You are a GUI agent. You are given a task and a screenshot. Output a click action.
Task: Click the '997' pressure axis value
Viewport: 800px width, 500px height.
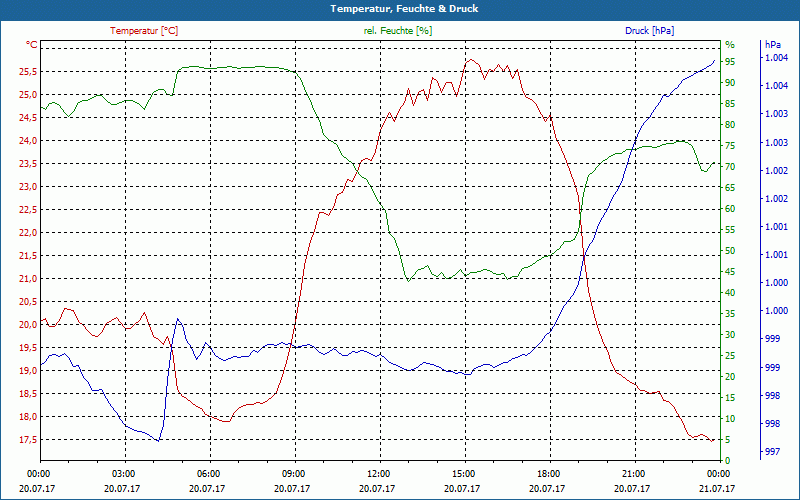(774, 452)
